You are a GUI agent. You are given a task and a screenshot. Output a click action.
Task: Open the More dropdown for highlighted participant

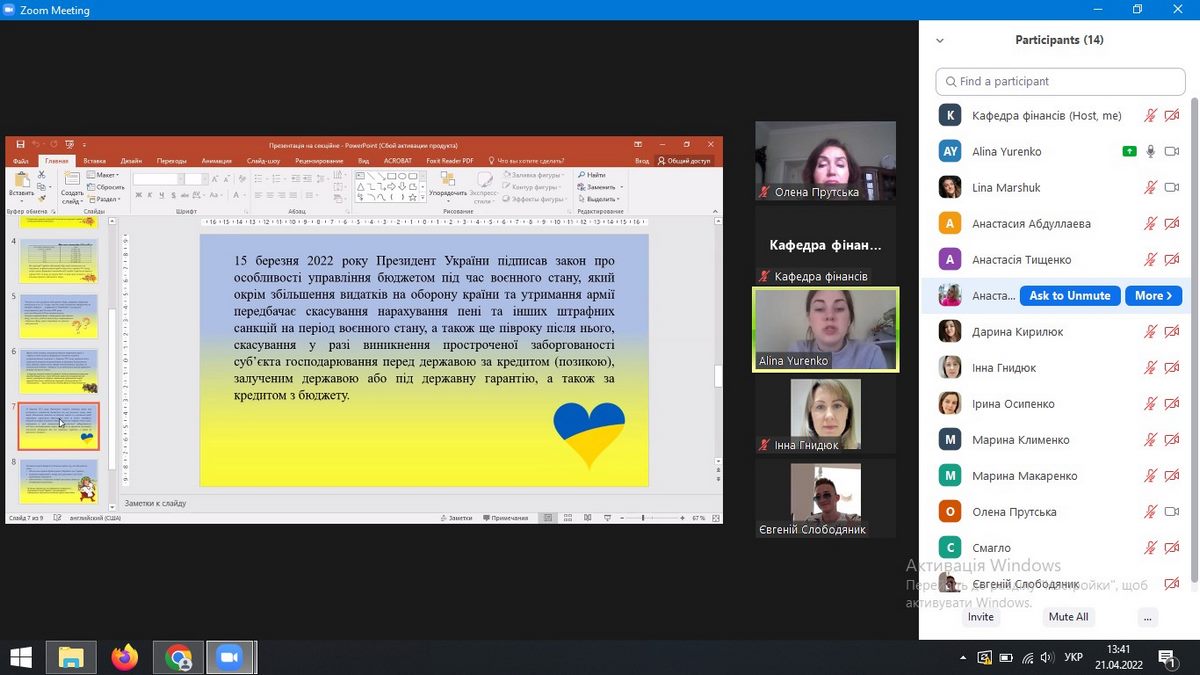(1155, 296)
